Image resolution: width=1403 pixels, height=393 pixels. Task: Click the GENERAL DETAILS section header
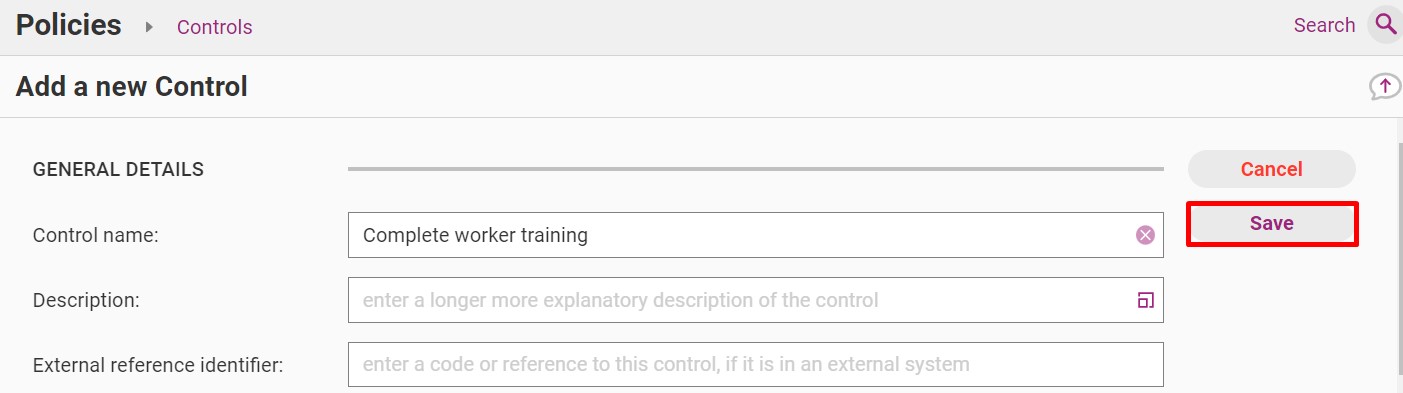click(118, 170)
